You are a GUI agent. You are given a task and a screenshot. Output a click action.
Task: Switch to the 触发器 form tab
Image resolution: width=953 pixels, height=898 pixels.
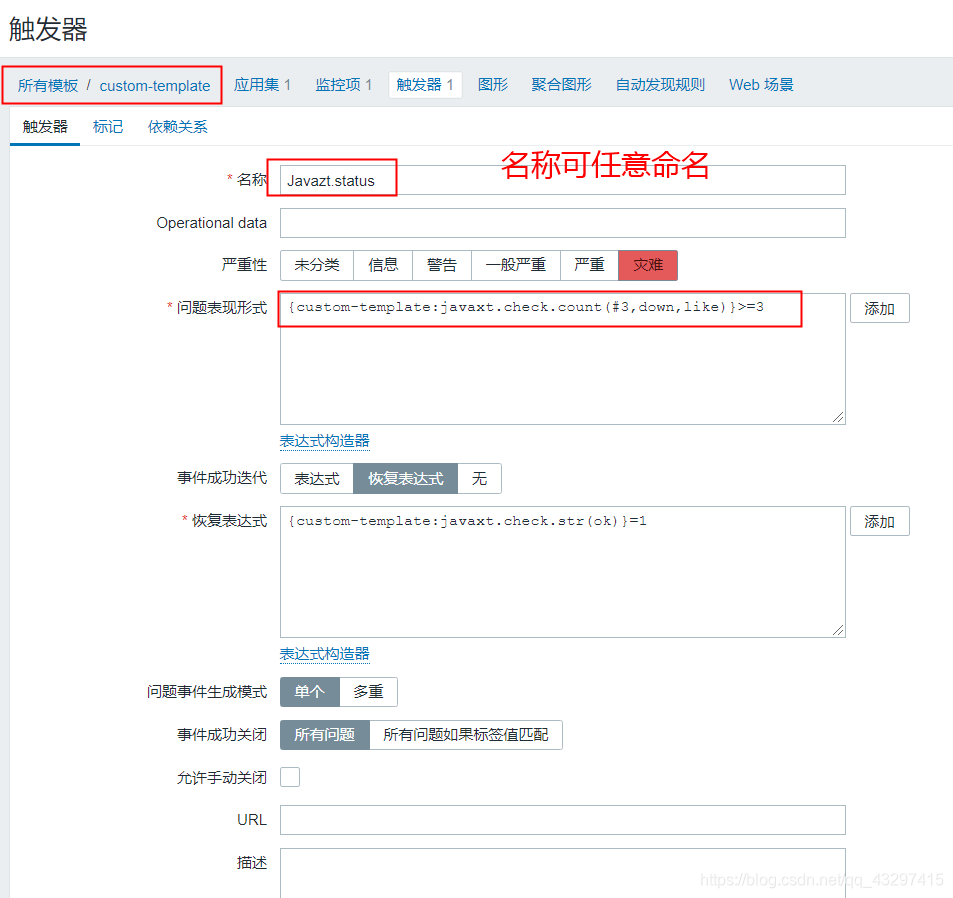click(45, 127)
